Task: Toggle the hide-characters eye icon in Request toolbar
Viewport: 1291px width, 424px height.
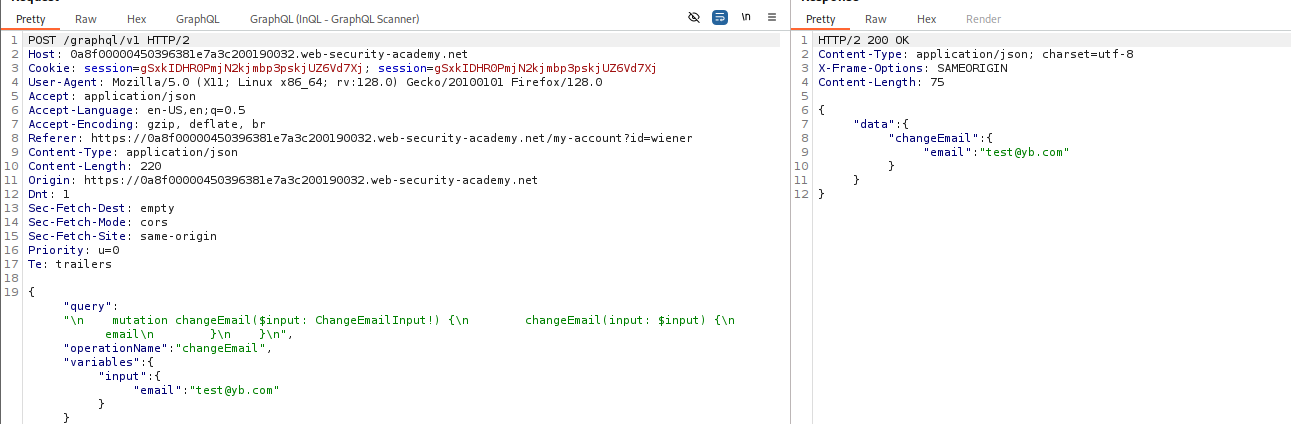Action: coord(695,18)
